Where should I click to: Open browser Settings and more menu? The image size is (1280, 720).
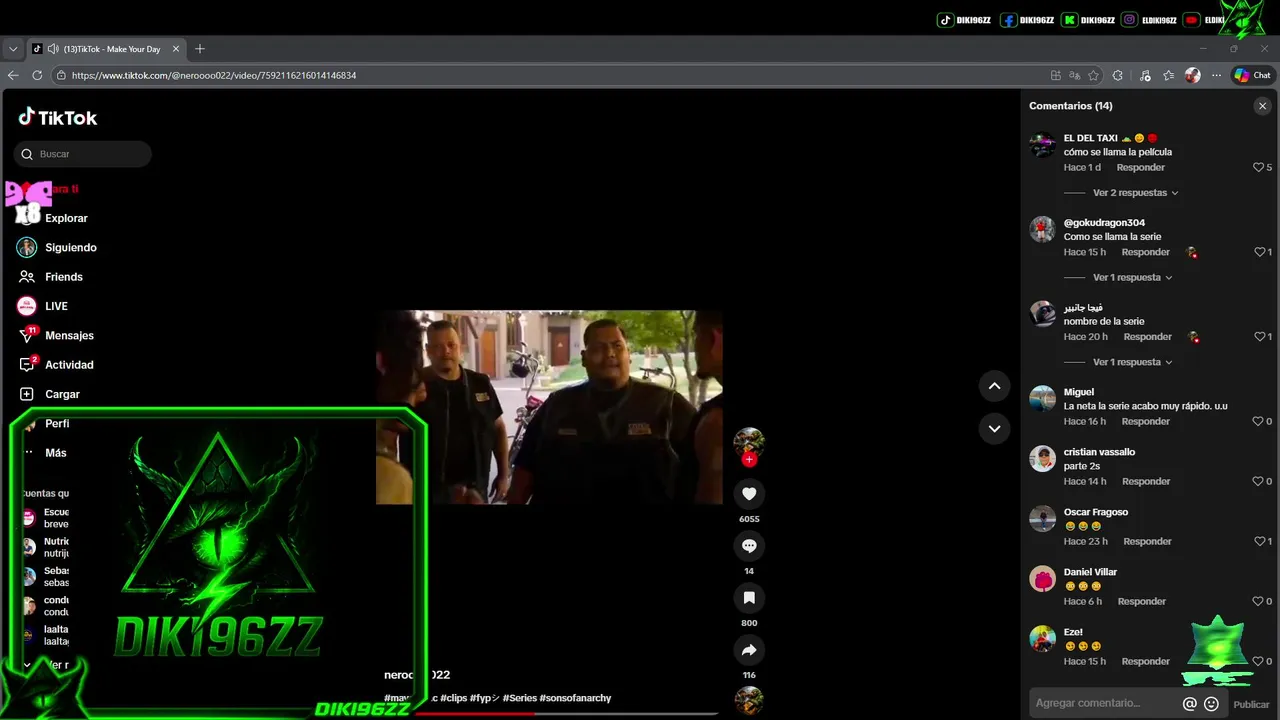(x=1216, y=75)
